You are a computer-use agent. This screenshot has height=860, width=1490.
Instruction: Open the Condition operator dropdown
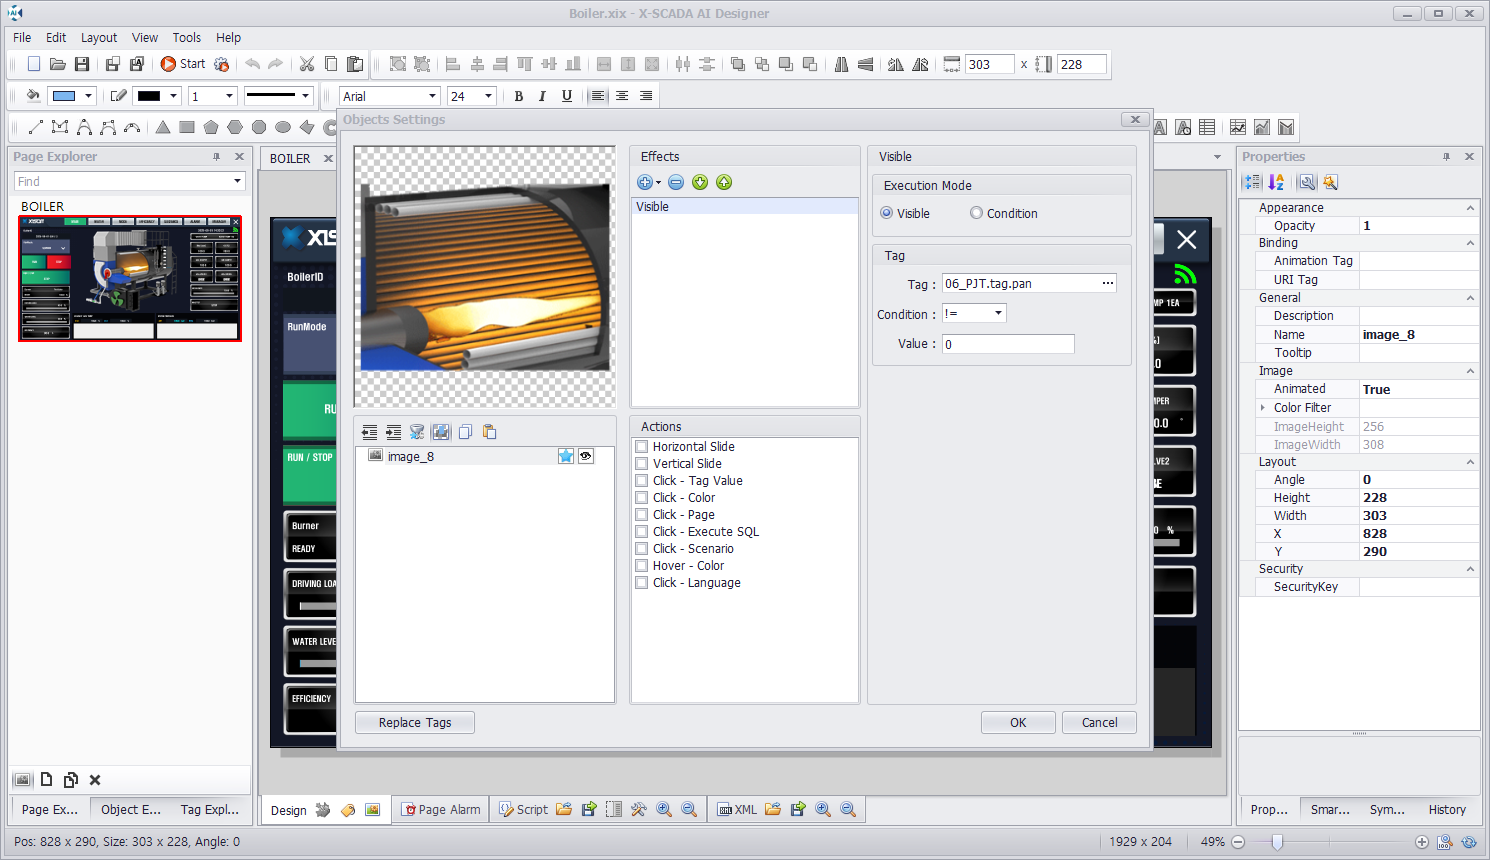pos(997,314)
